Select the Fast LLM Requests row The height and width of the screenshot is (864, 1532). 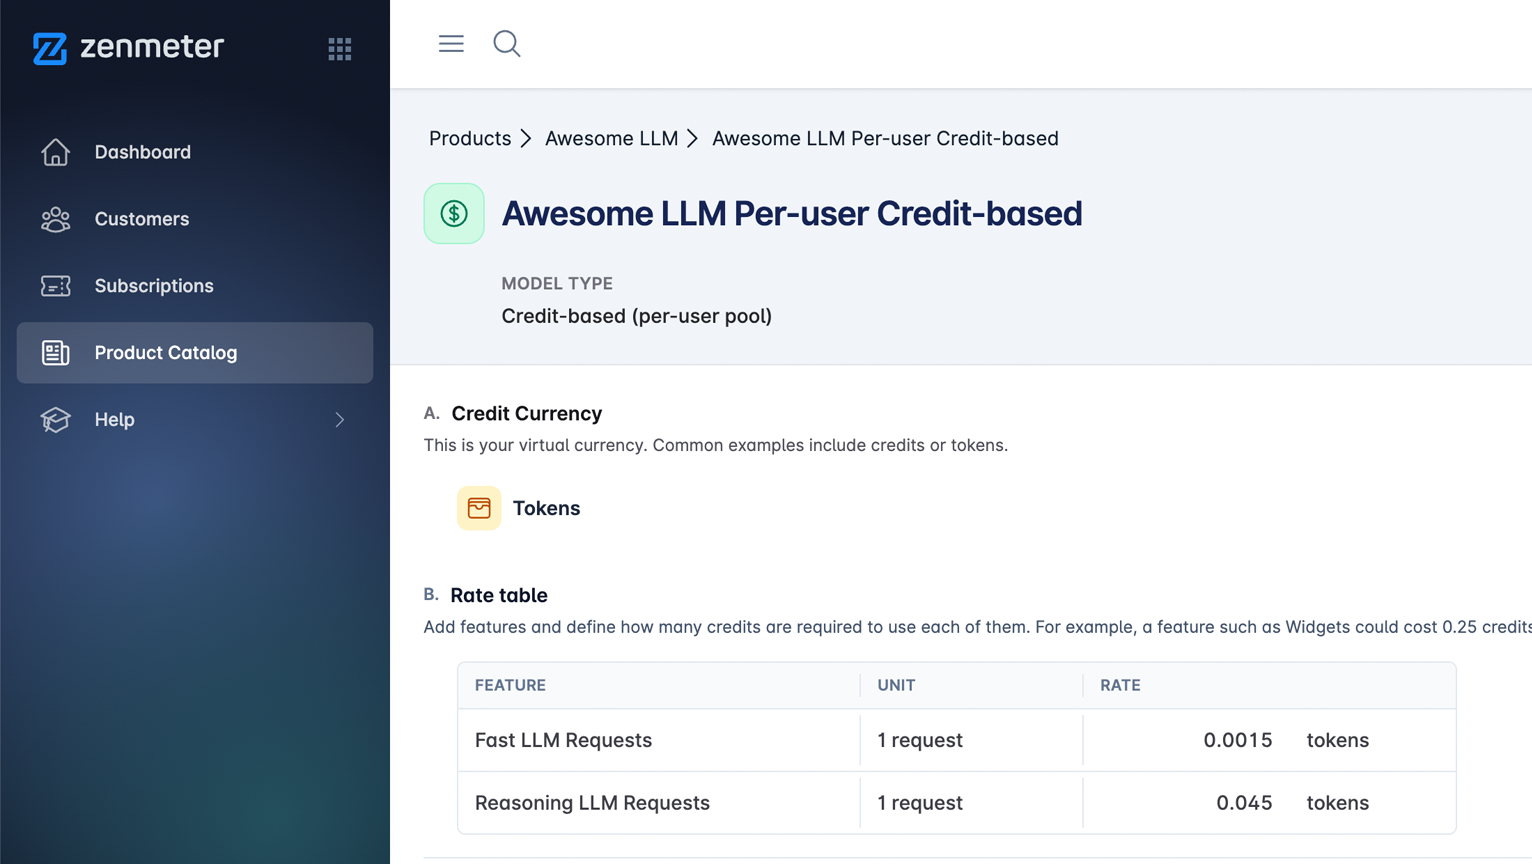point(957,741)
